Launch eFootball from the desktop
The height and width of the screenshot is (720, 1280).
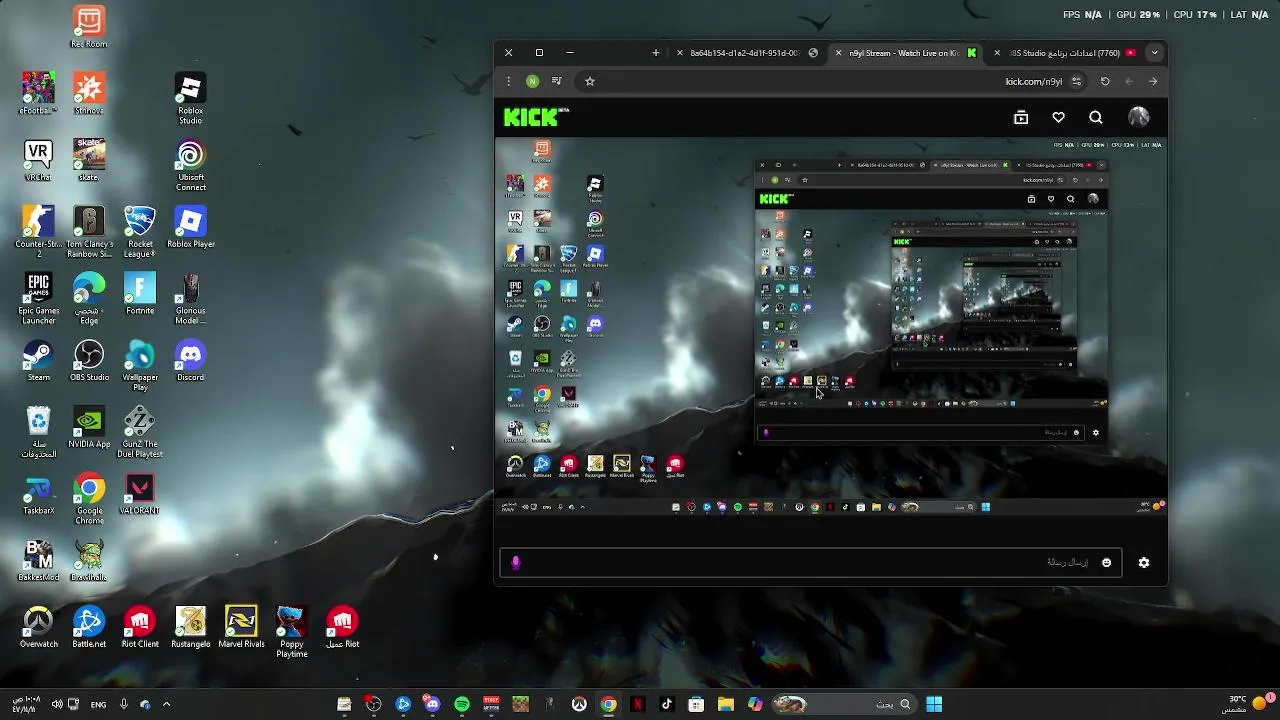pyautogui.click(x=38, y=93)
